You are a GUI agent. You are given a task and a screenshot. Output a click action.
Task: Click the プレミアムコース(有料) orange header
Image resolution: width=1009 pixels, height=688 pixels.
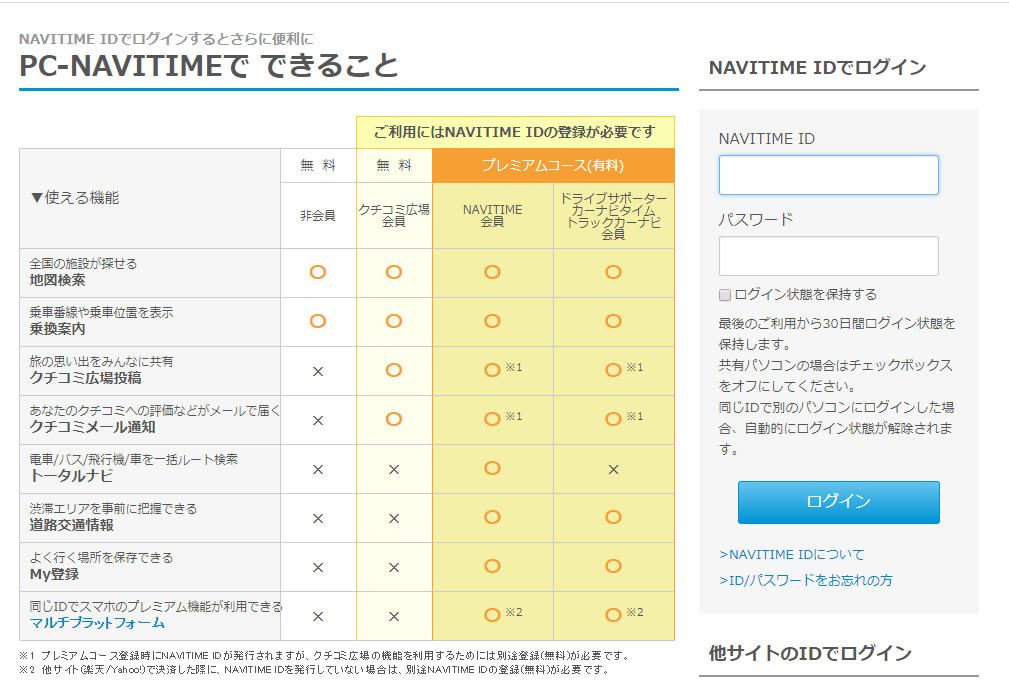coord(553,165)
